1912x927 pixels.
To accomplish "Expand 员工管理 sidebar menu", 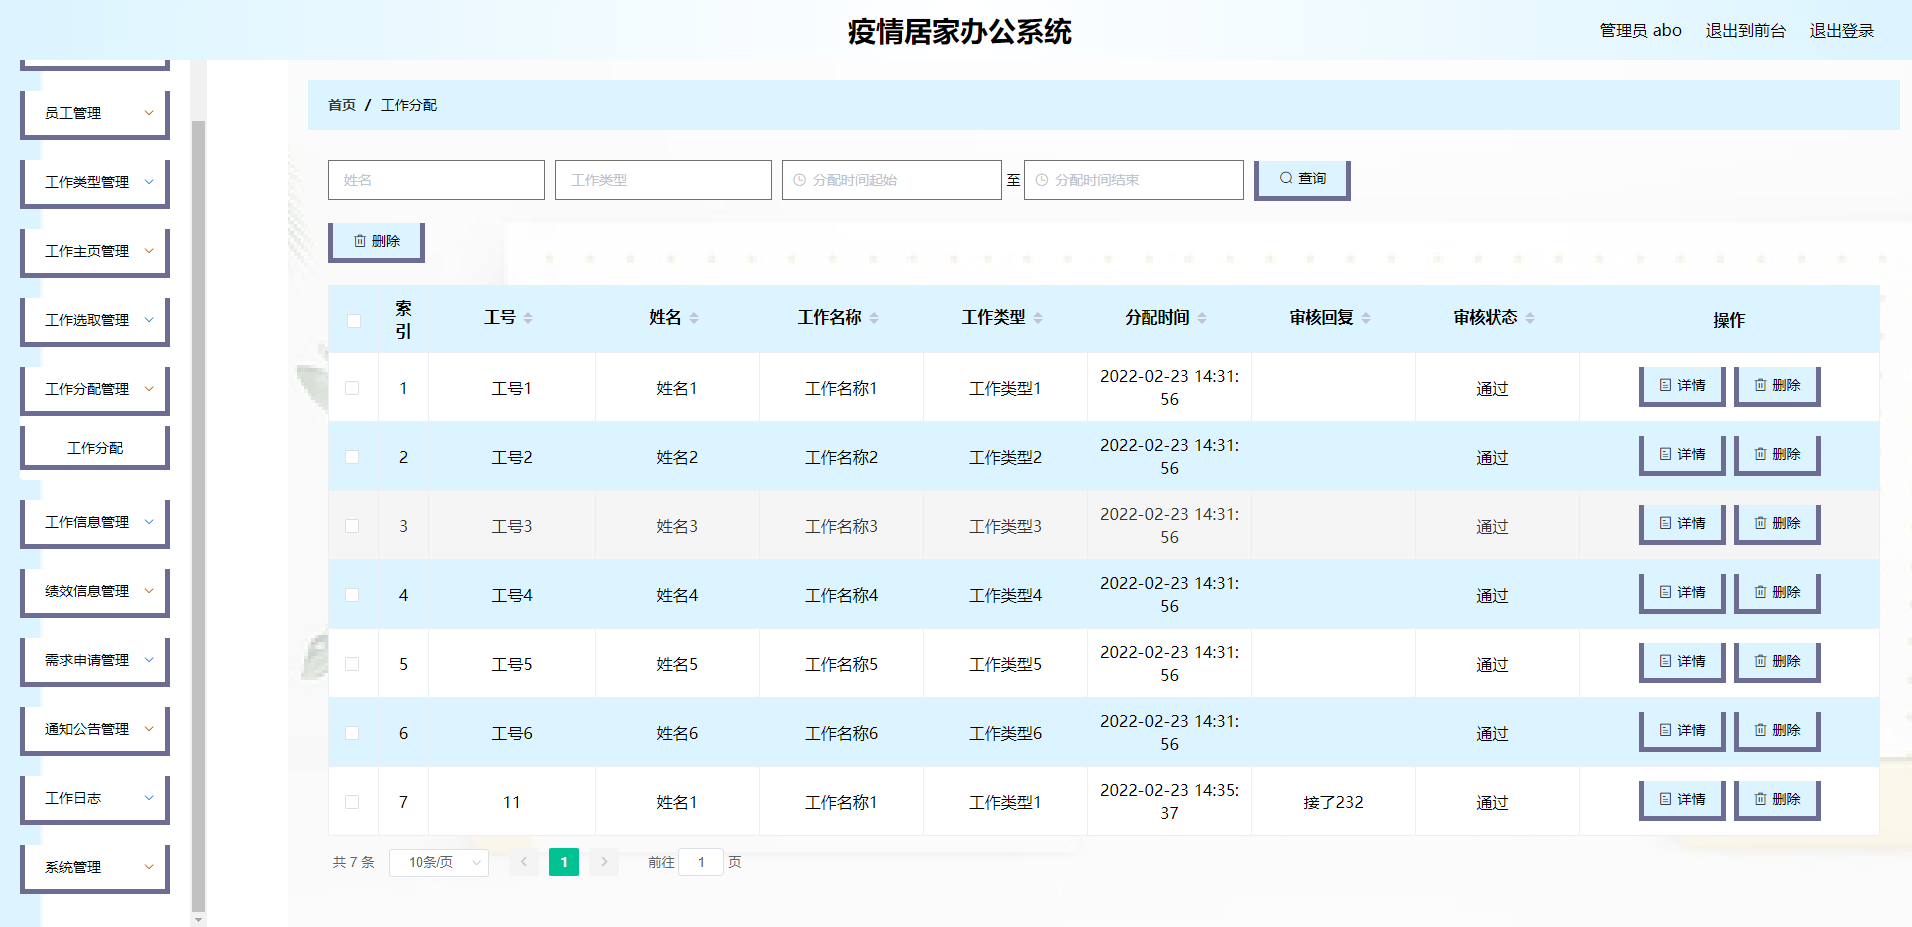I will [95, 114].
